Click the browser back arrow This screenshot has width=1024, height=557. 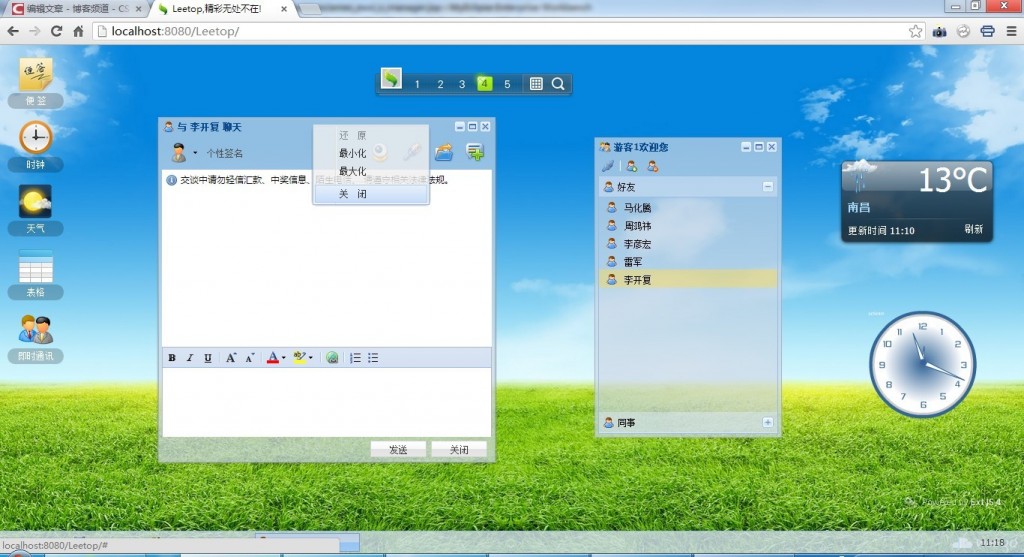coord(13,31)
